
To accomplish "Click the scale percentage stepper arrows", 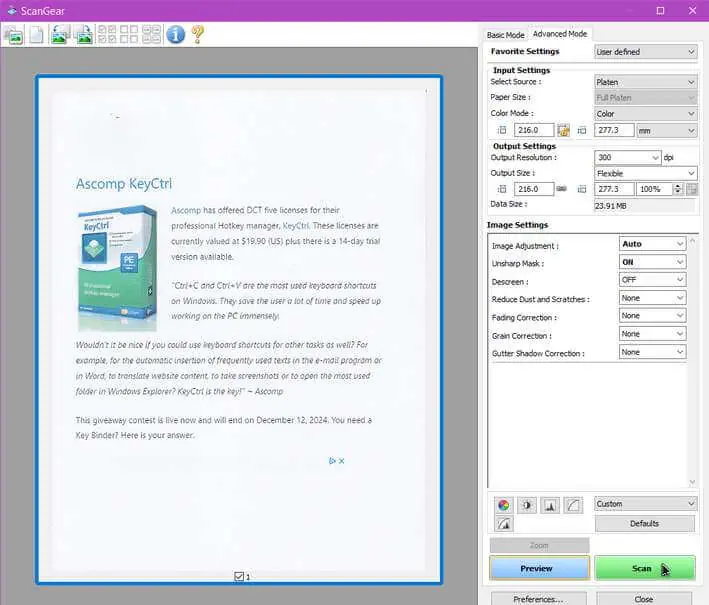I will 677,189.
